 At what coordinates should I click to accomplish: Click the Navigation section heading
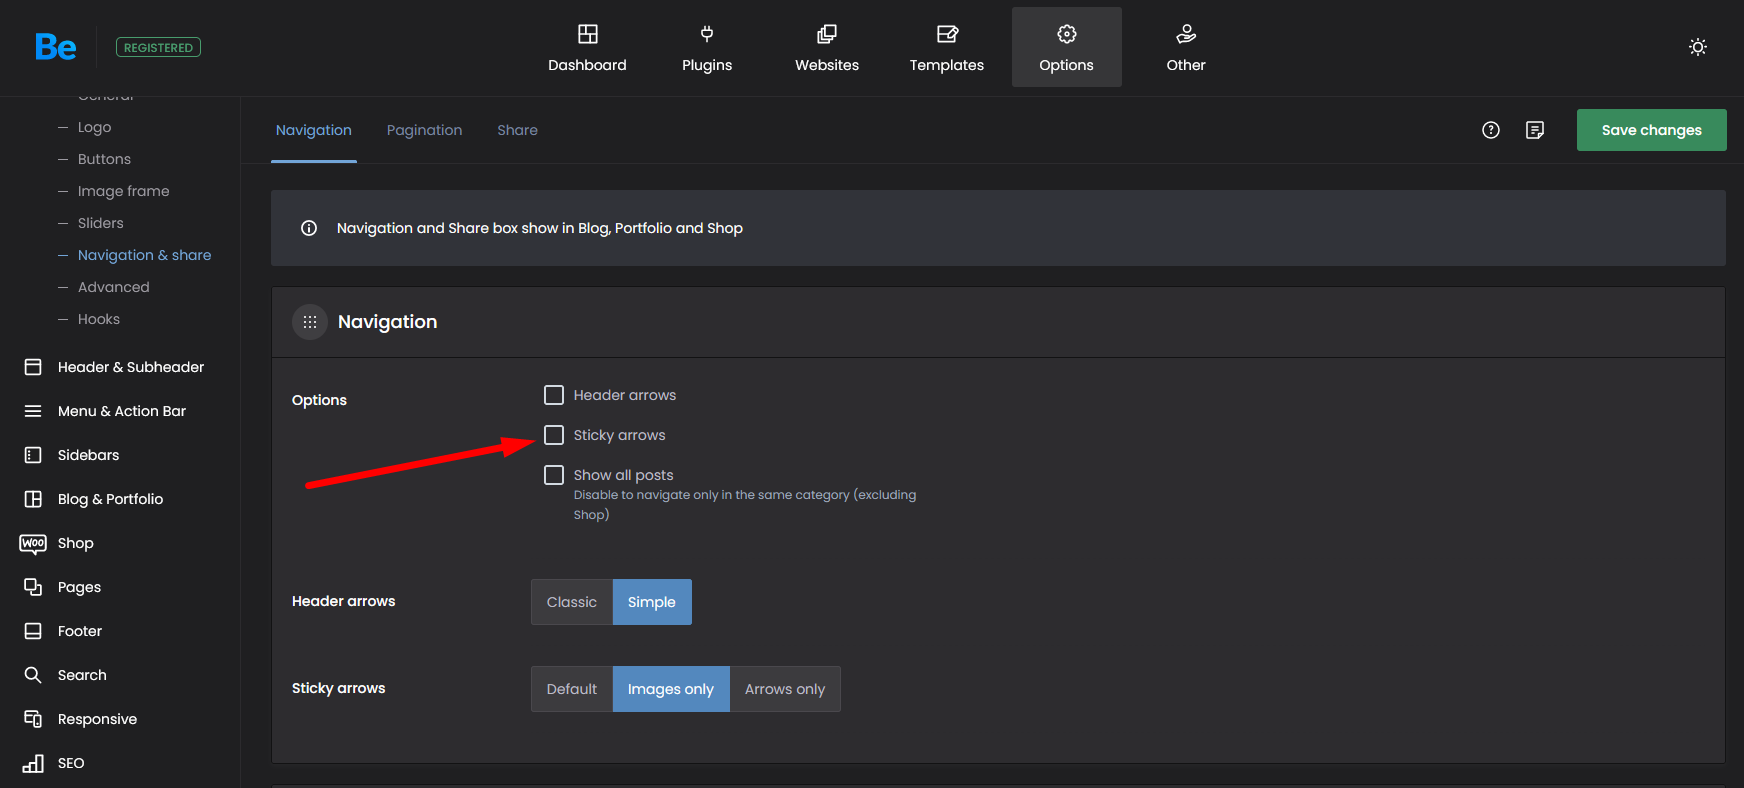point(388,322)
